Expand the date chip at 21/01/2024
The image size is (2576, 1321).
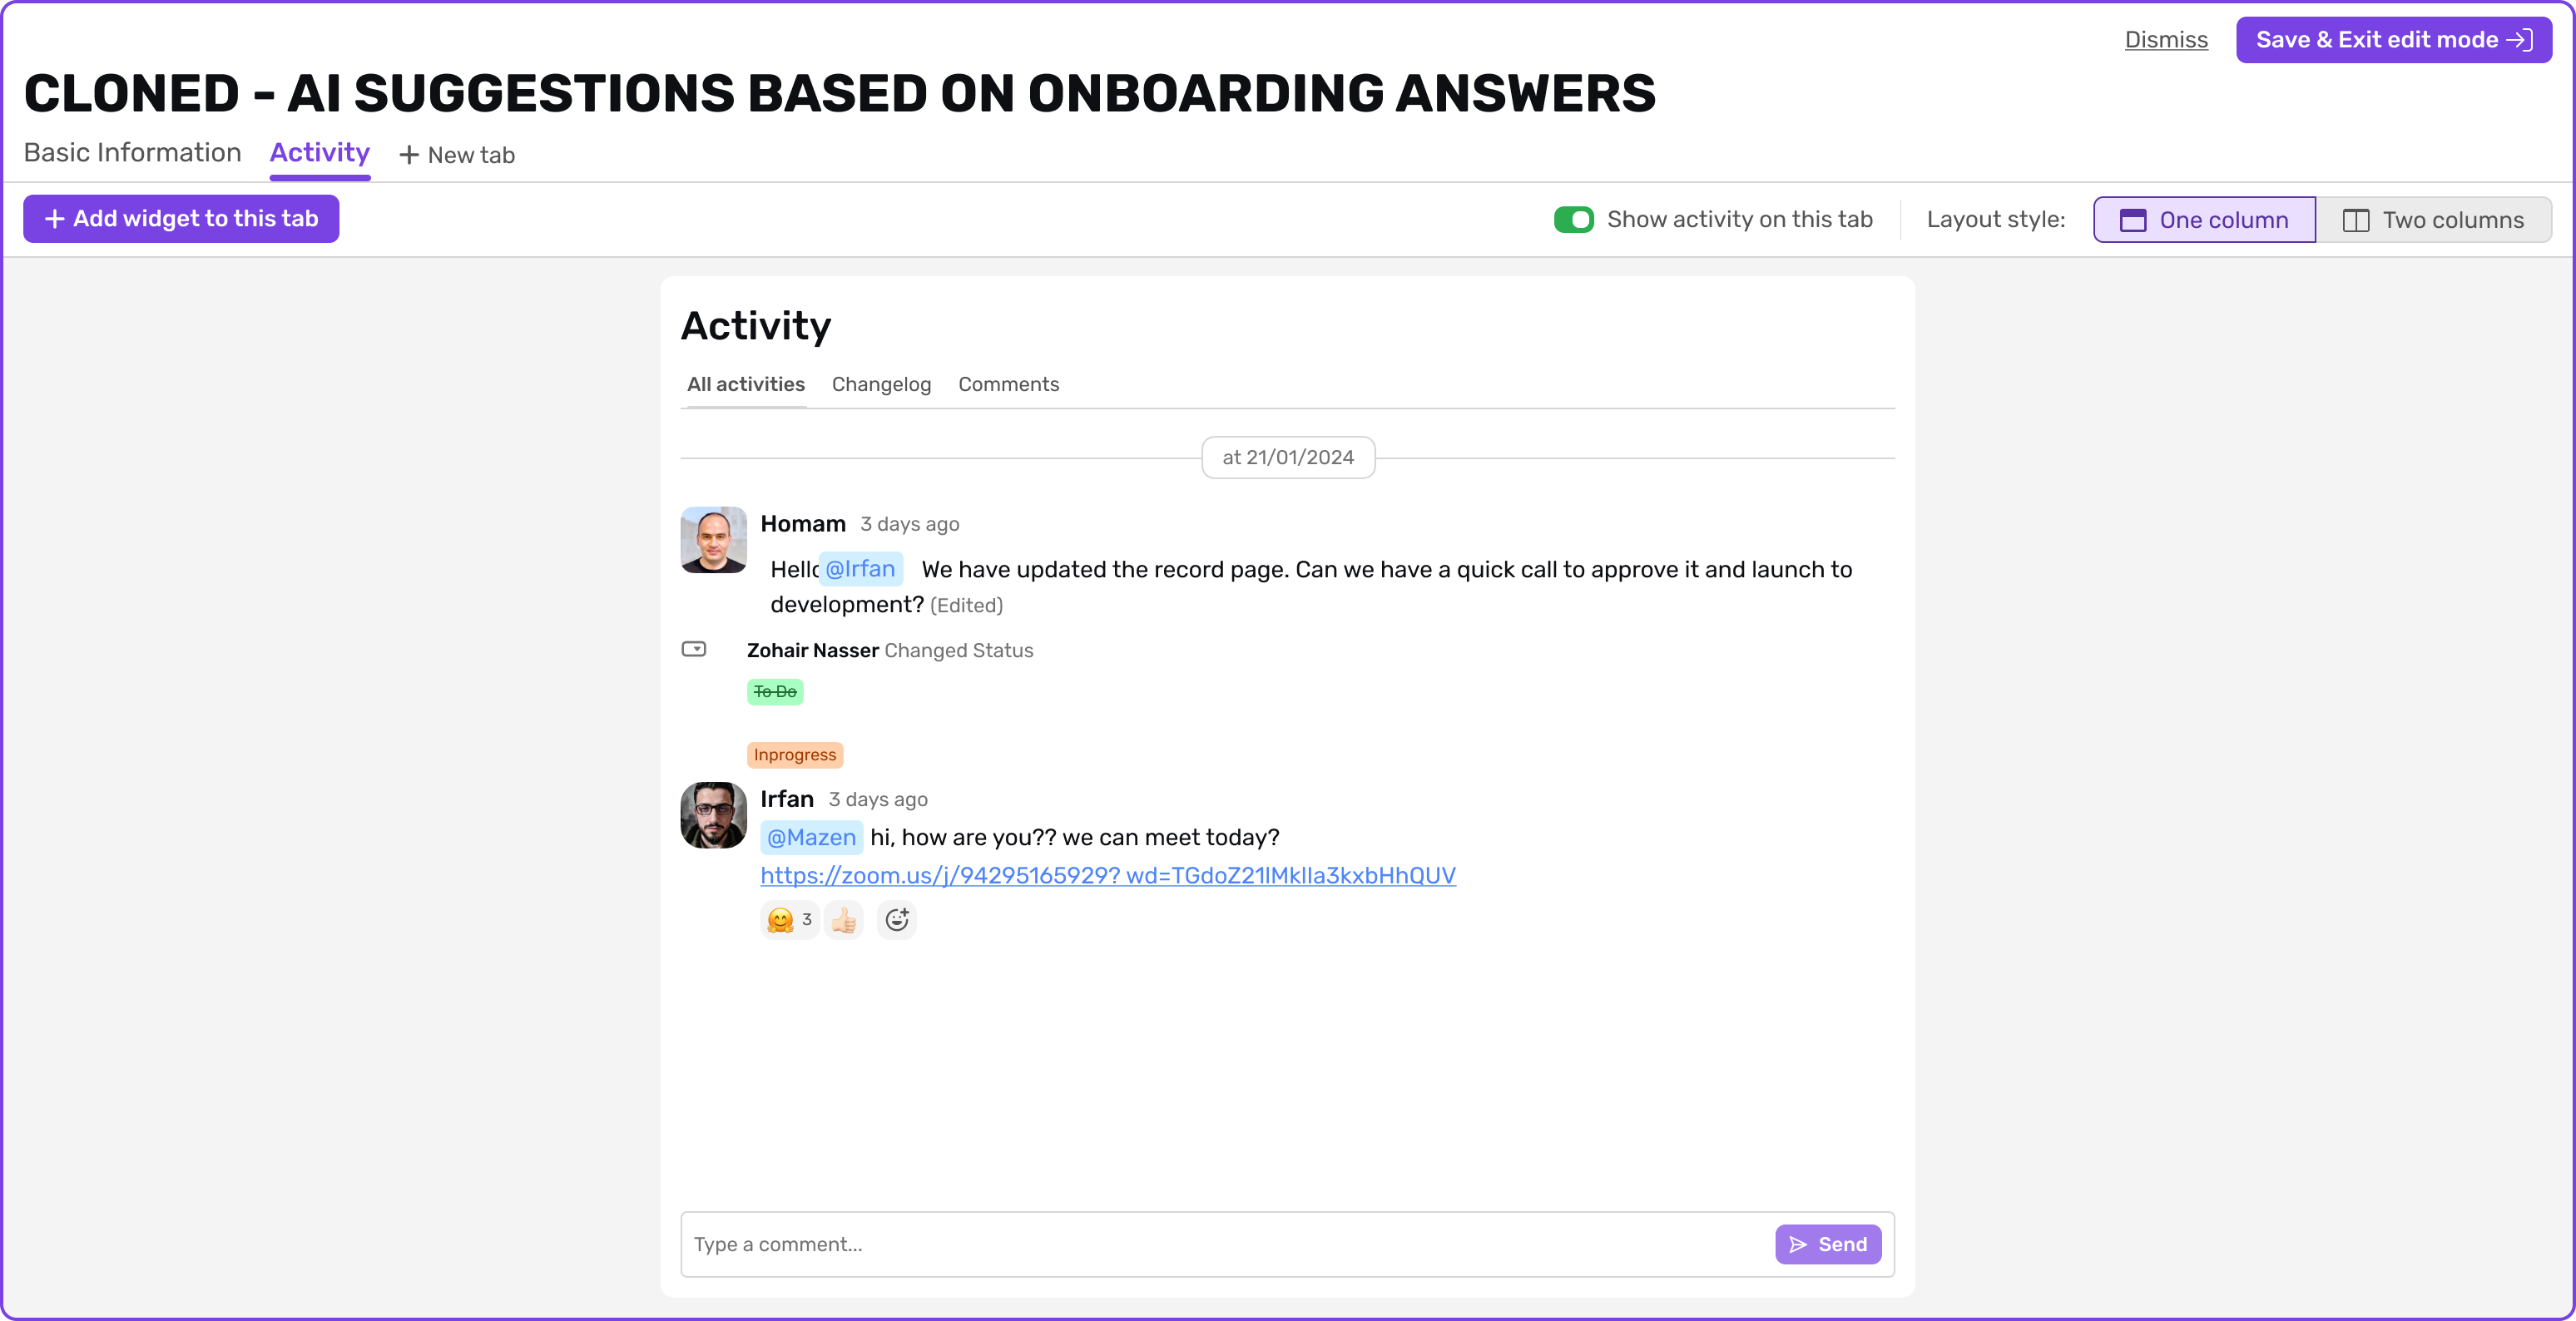(1288, 457)
